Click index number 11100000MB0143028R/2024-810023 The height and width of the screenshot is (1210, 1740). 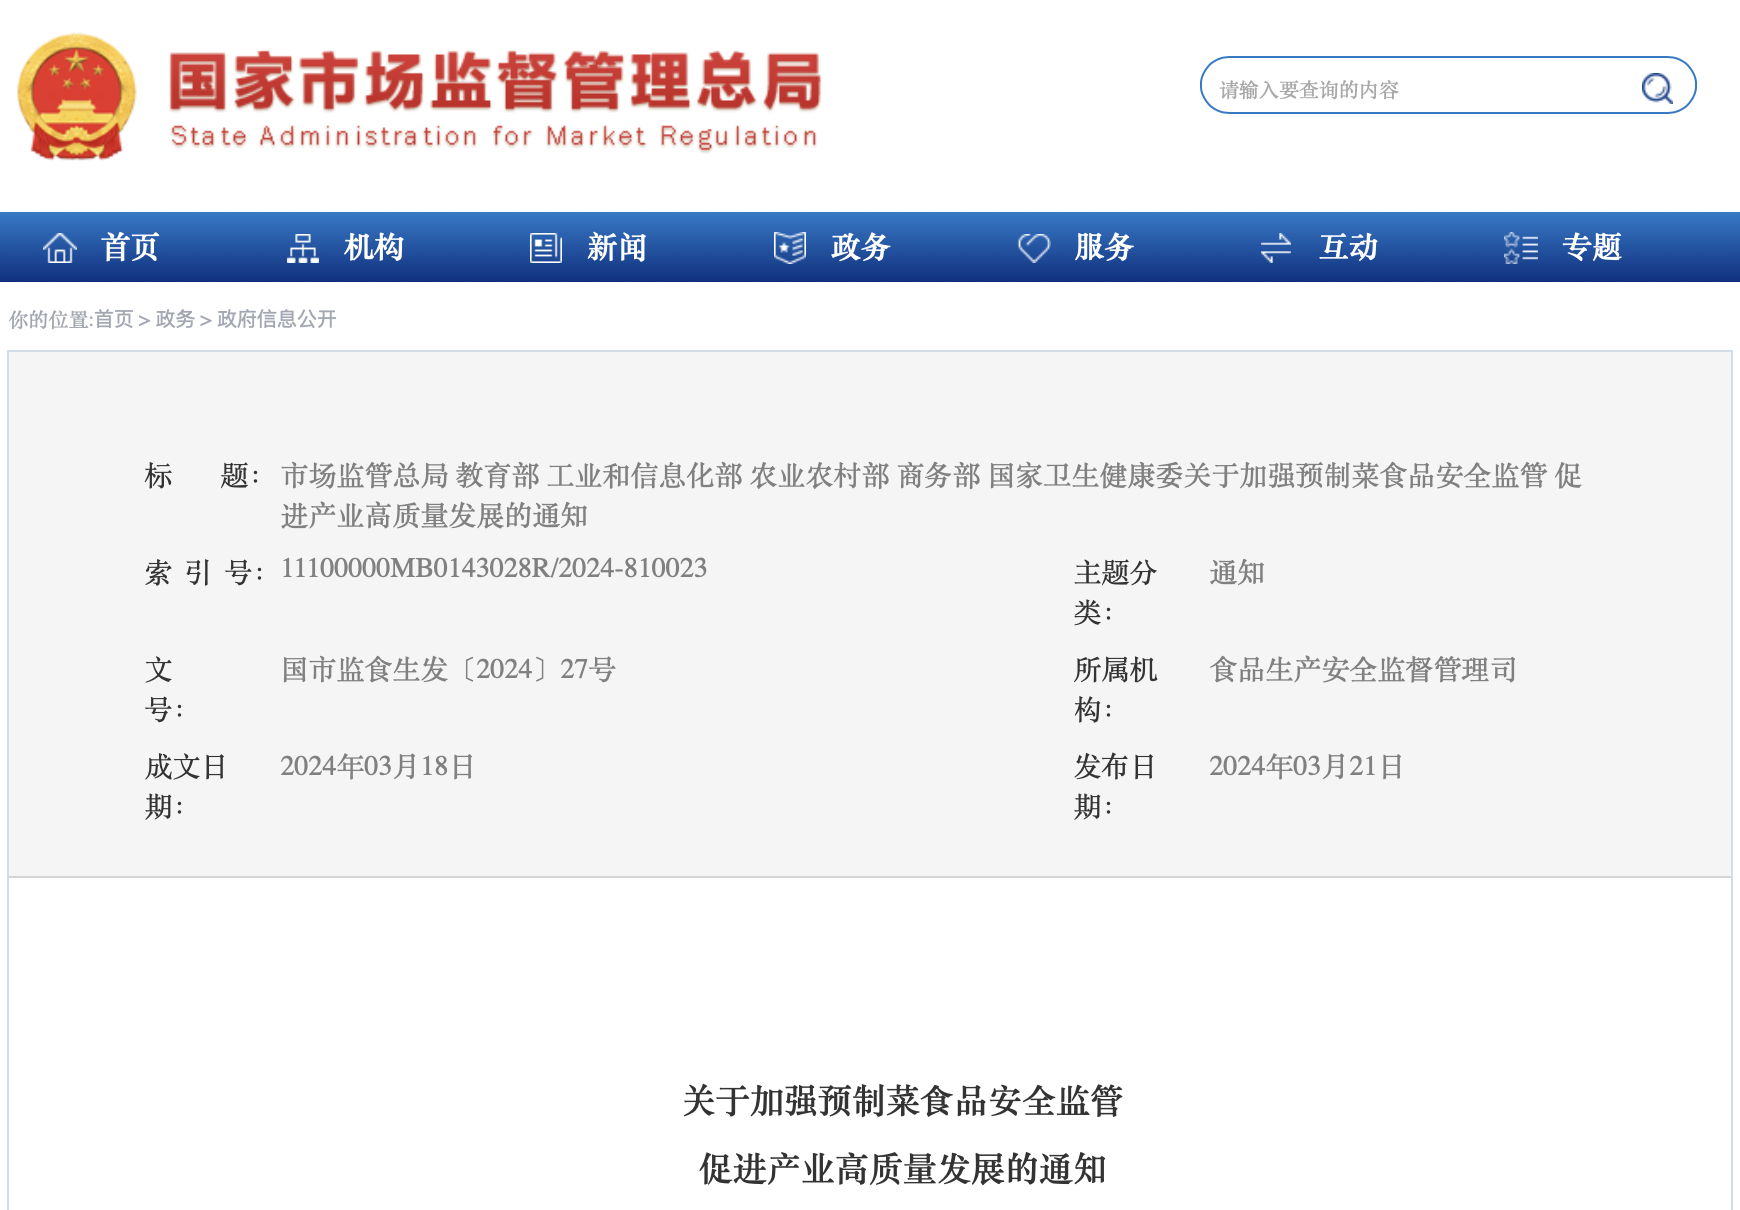(x=494, y=568)
